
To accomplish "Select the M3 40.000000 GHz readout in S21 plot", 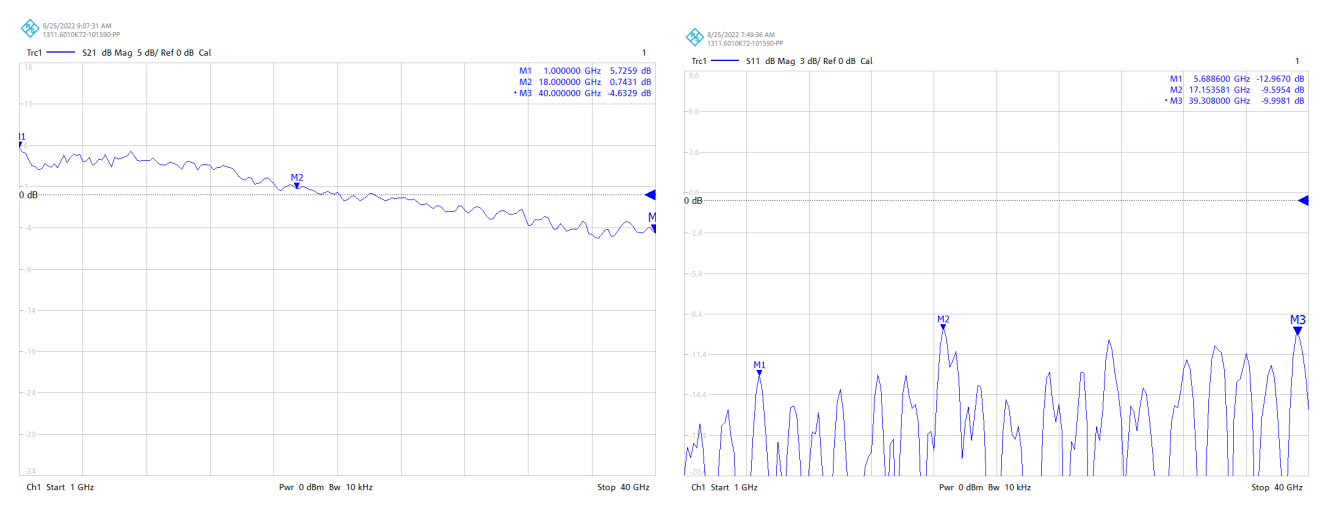I will click(583, 93).
